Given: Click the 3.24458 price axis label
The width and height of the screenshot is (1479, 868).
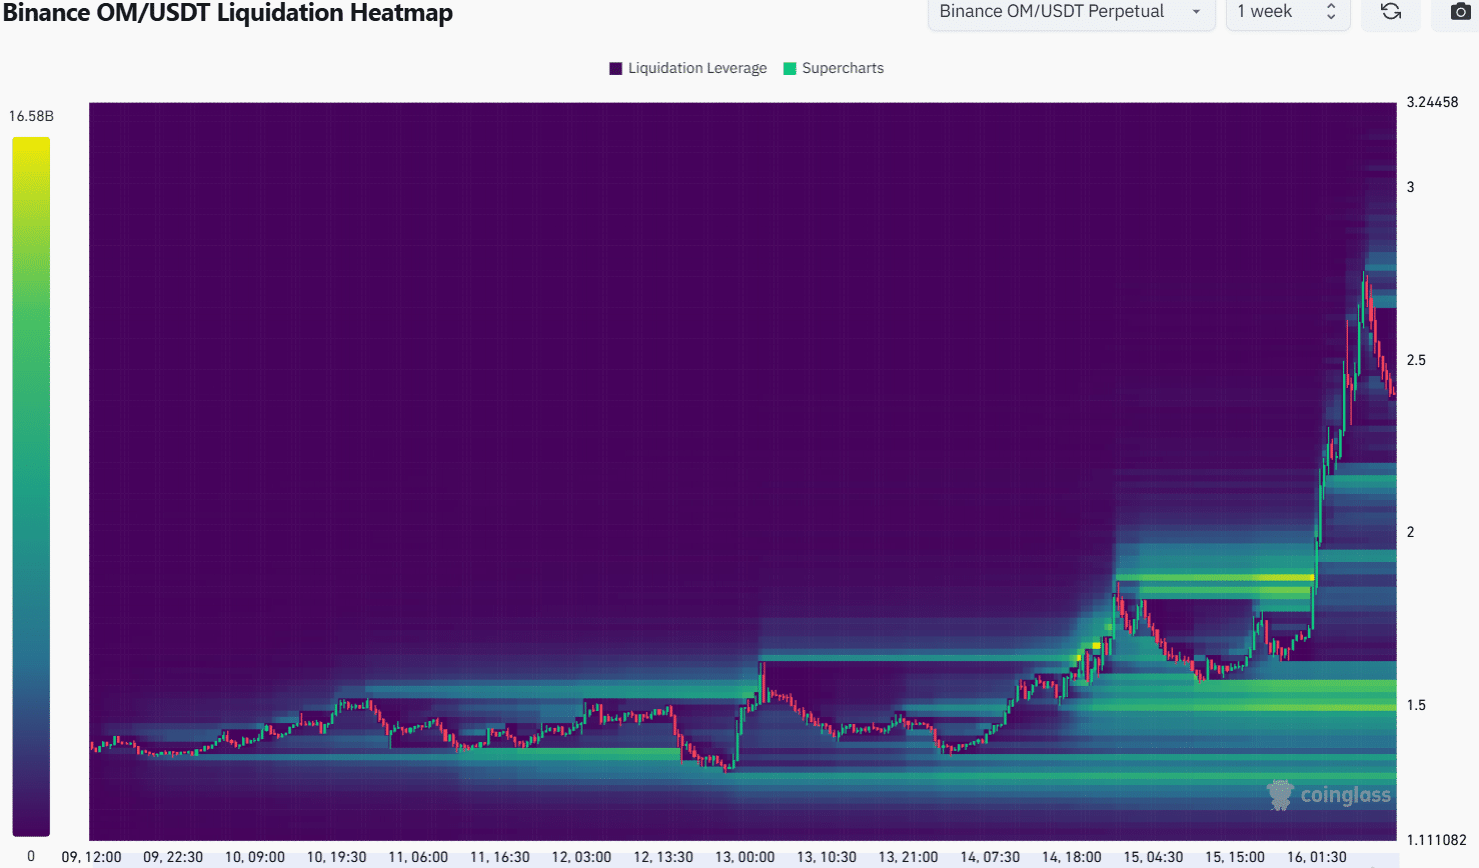Looking at the screenshot, I should click(1432, 102).
